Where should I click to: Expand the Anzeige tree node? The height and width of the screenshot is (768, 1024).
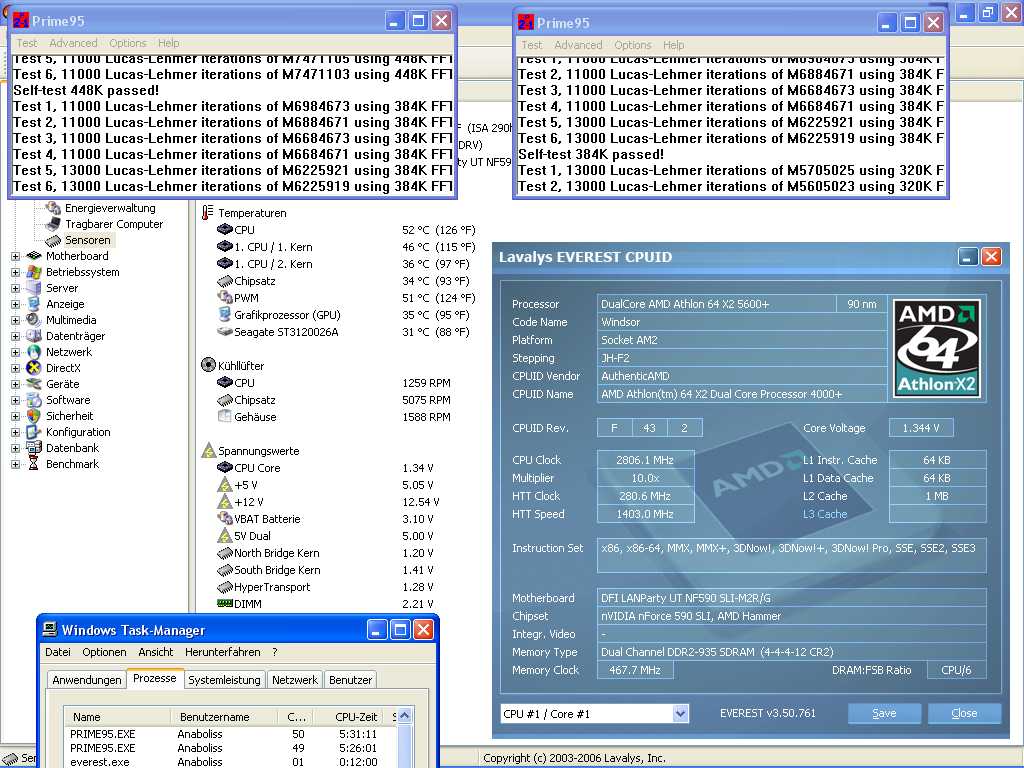pos(16,304)
